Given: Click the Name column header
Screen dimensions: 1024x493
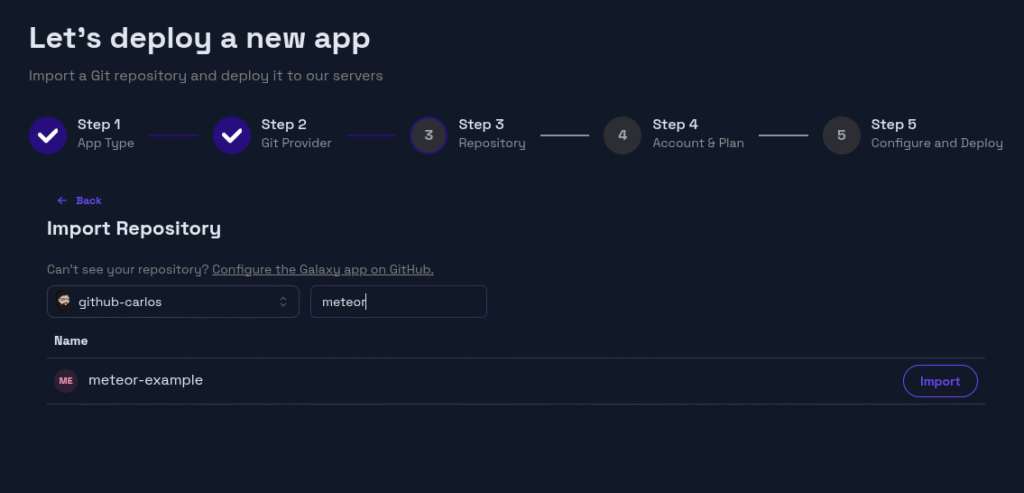Looking at the screenshot, I should 71,341.
